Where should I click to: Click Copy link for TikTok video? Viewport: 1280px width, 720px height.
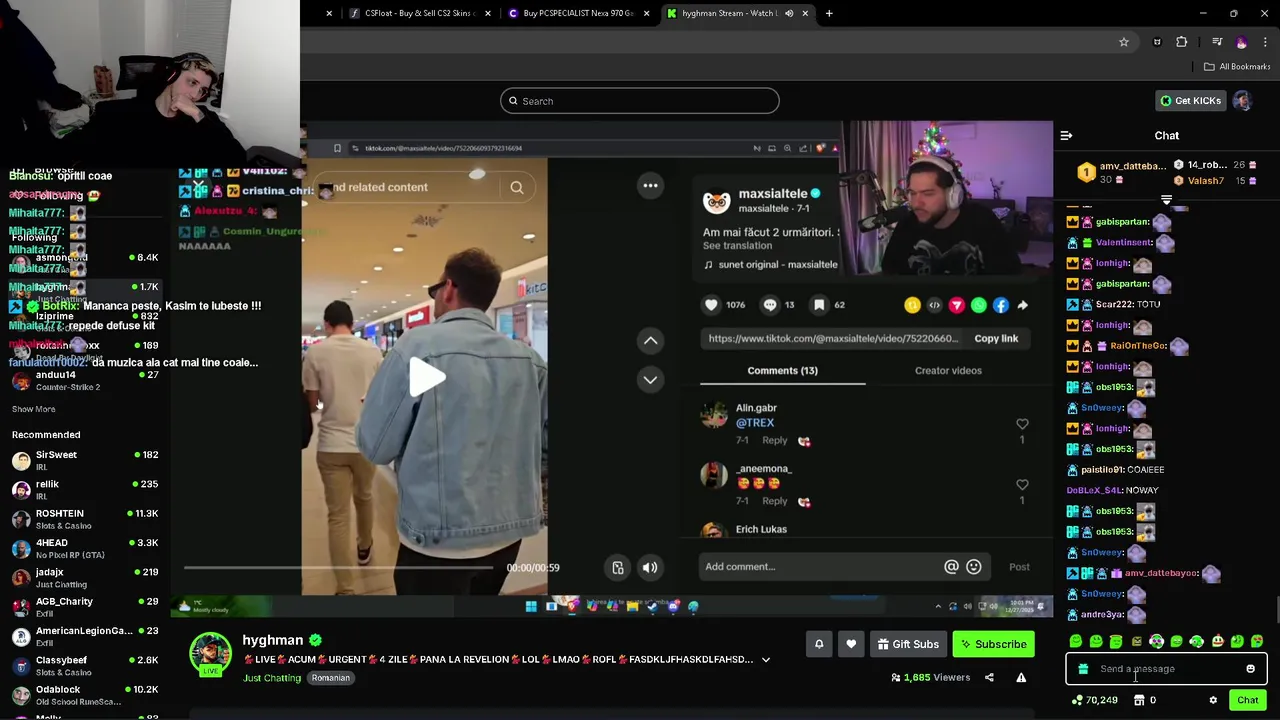click(996, 338)
